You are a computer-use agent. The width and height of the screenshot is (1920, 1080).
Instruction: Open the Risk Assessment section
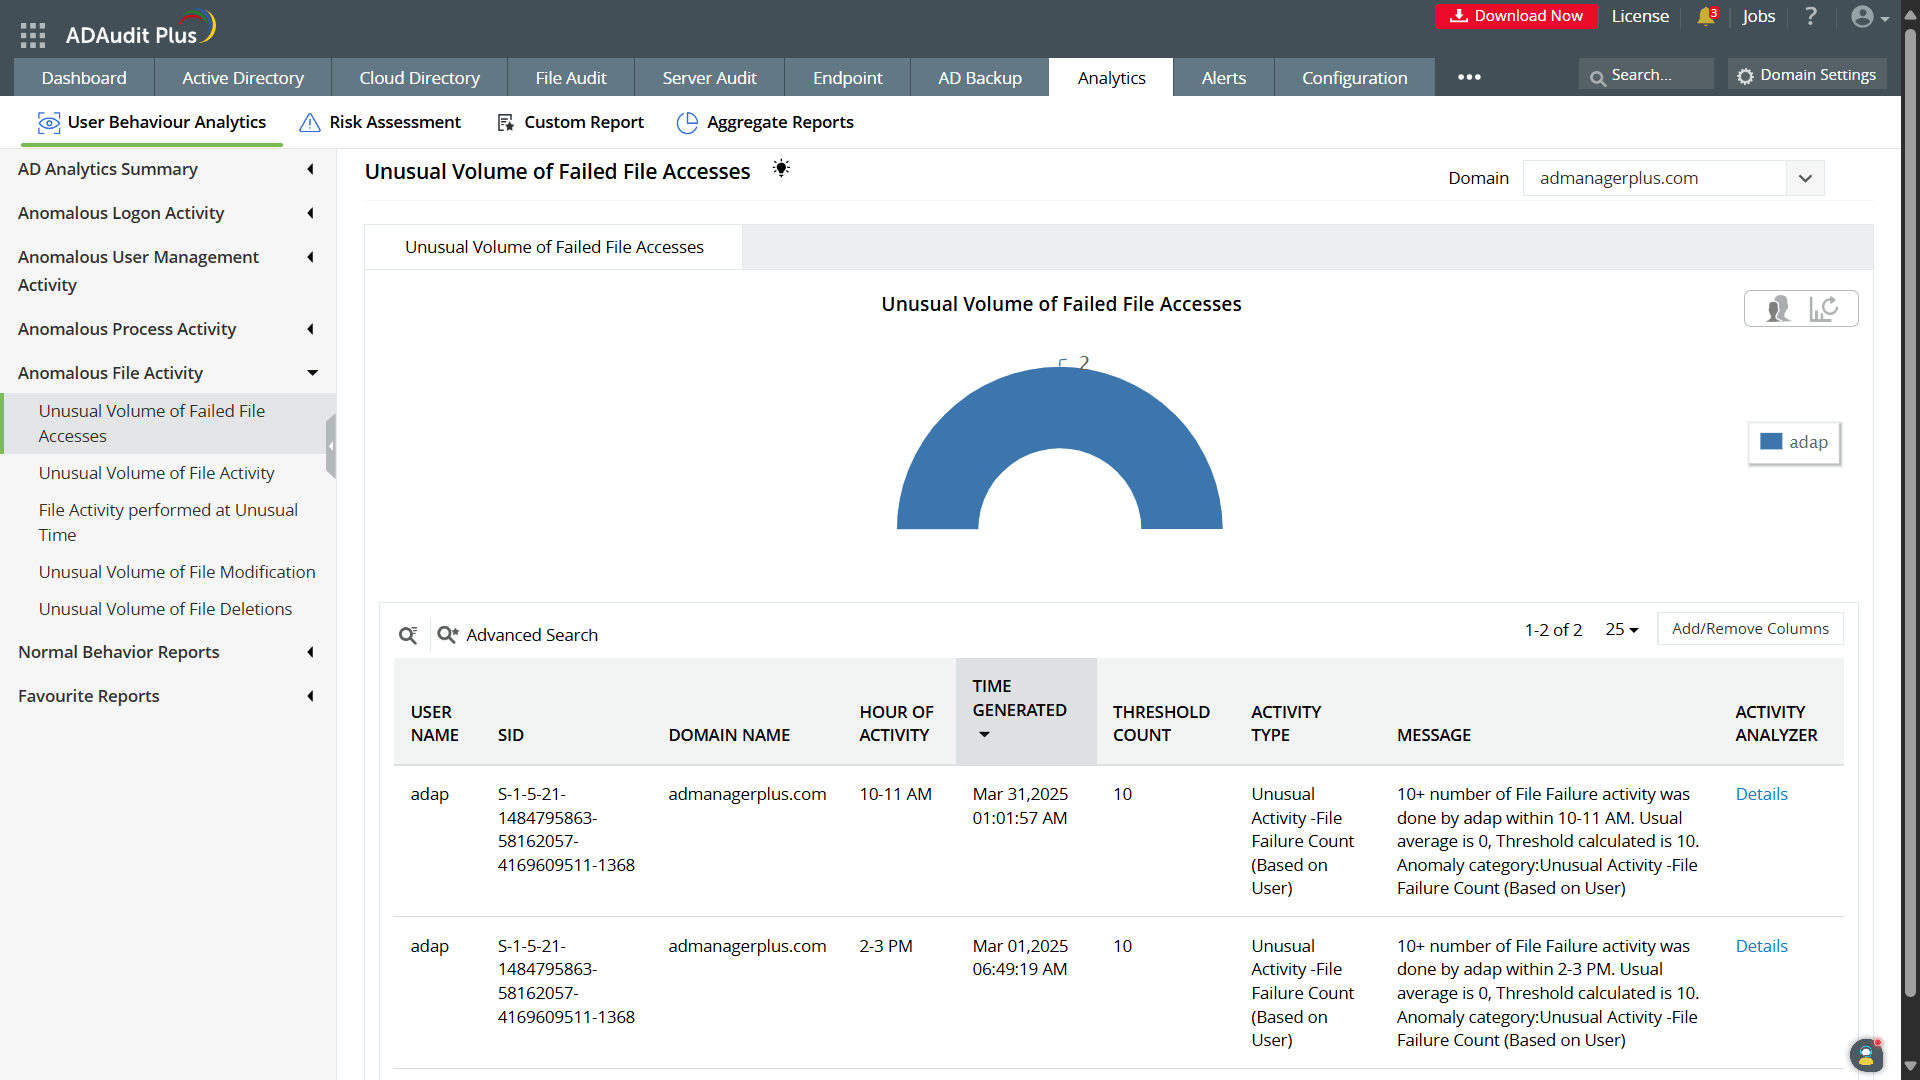pyautogui.click(x=394, y=122)
